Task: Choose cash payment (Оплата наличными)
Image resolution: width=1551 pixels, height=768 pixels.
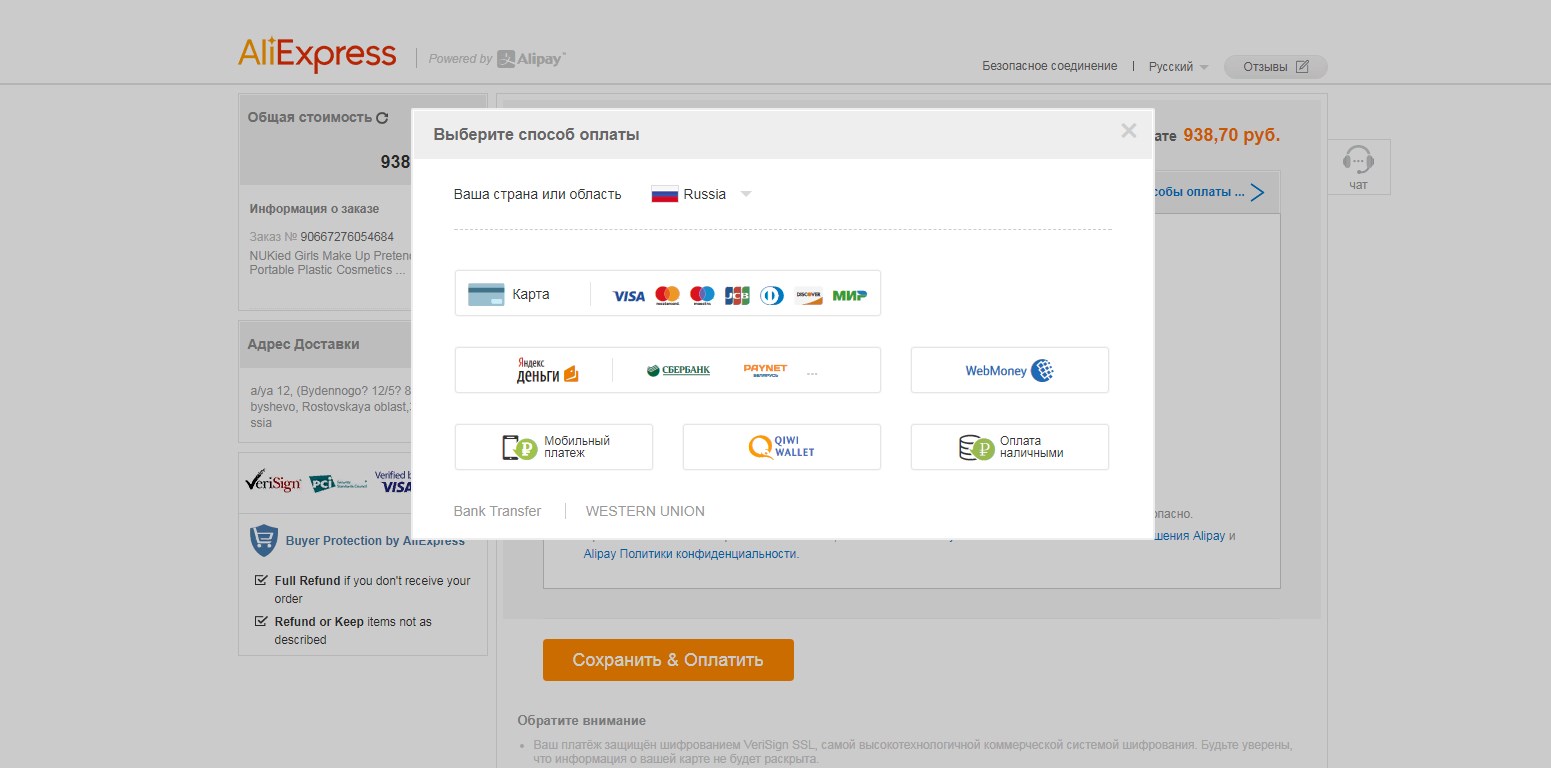Action: 1009,447
